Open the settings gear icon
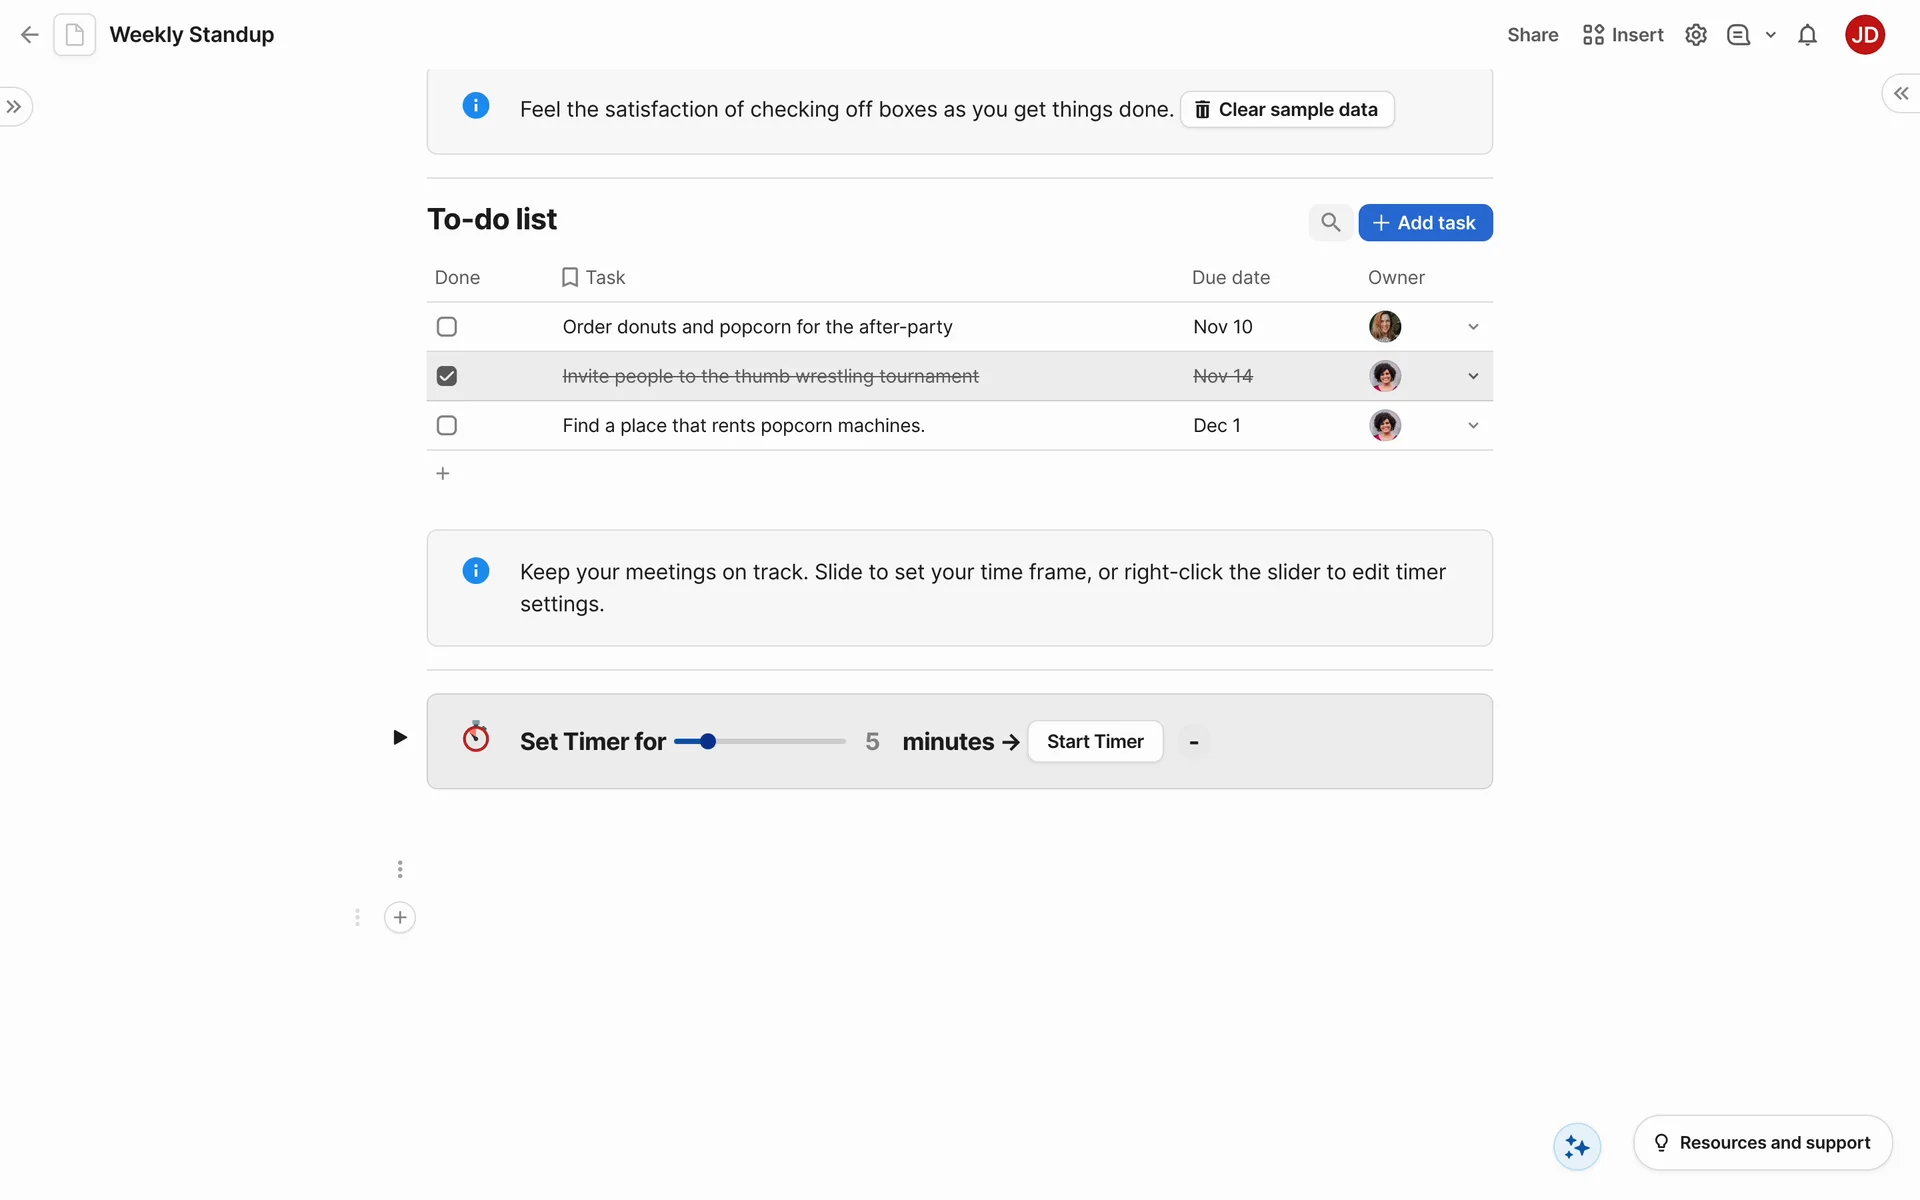Screen dimensions: 1920x1200 tap(1695, 35)
